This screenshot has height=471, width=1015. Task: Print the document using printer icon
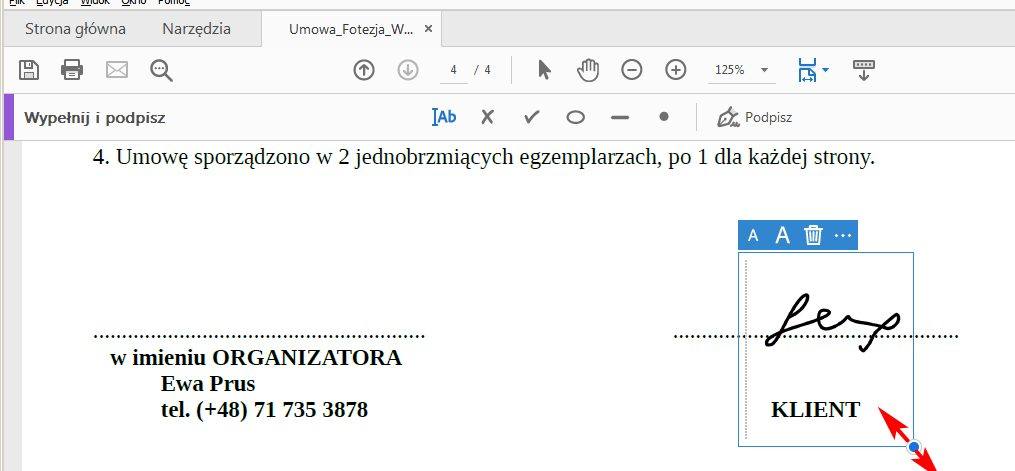click(x=72, y=70)
